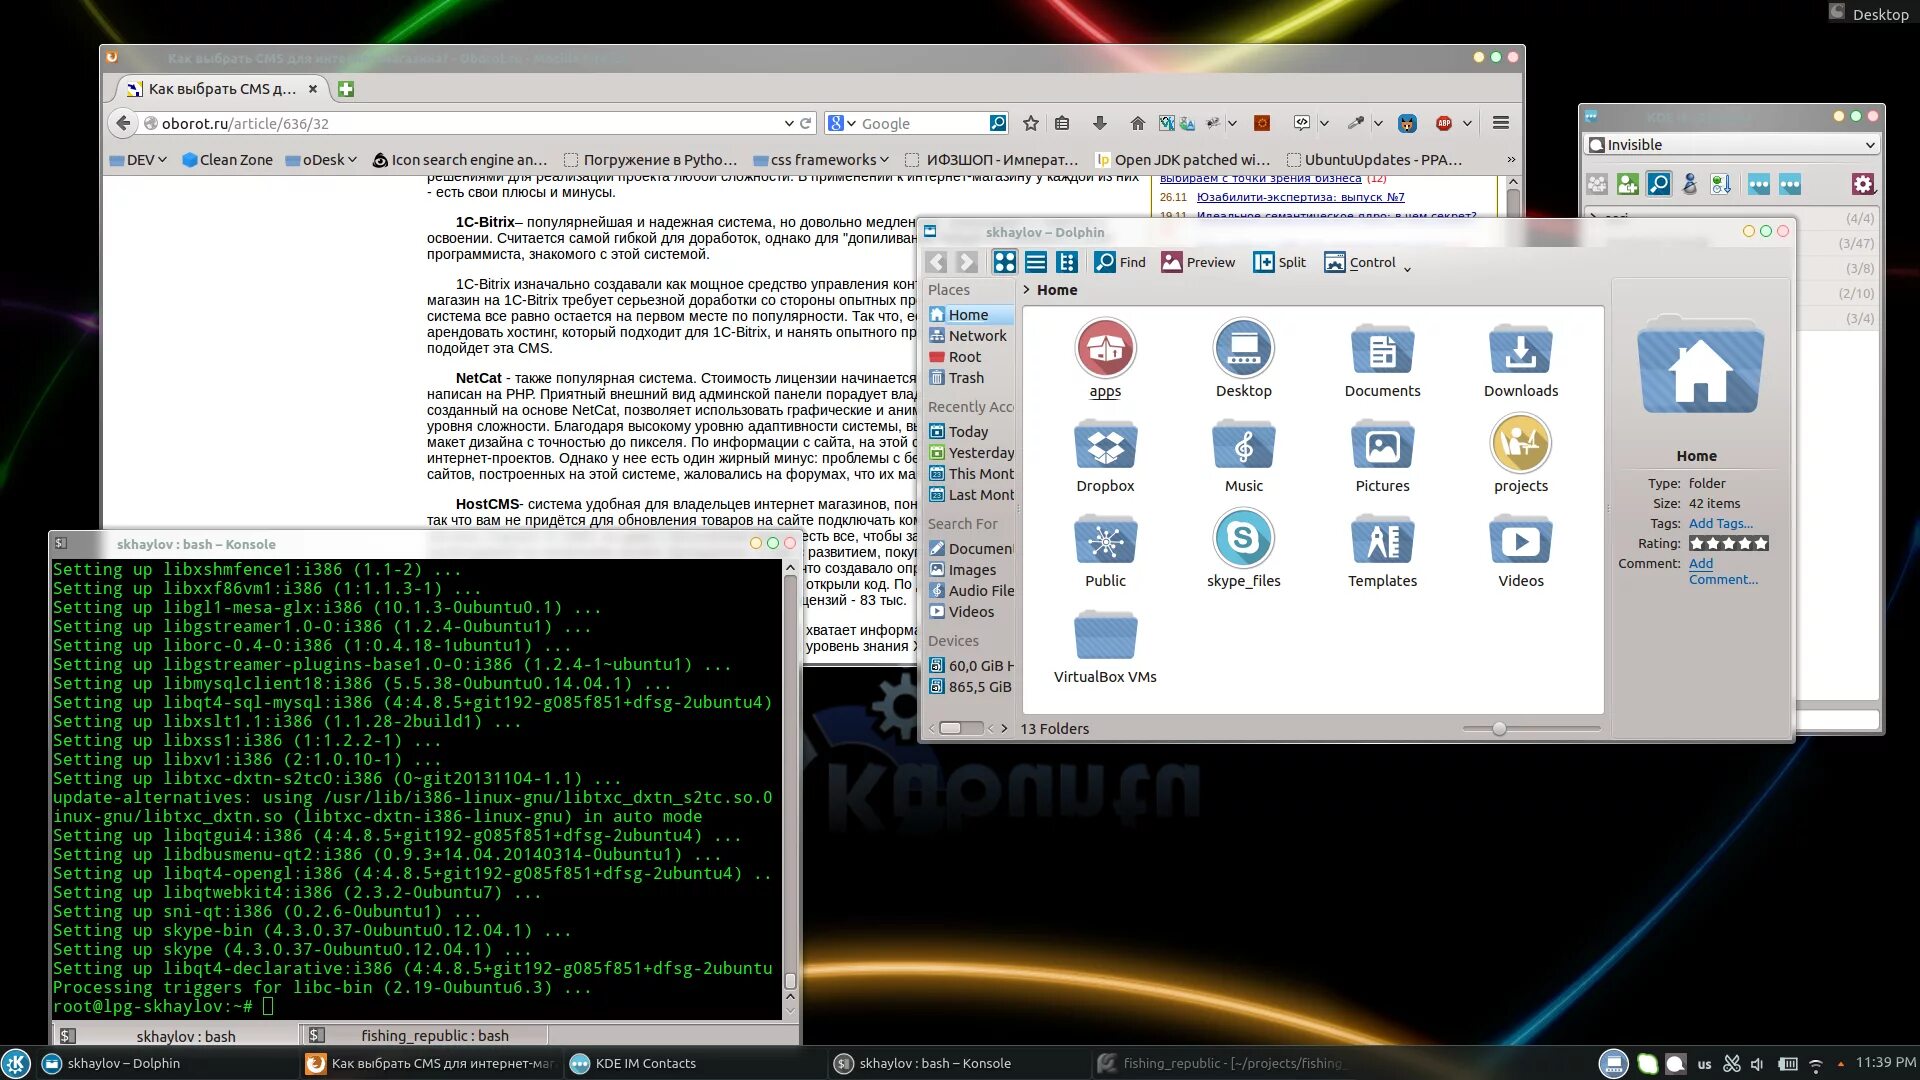Switch Dolphin to Compact view mode
This screenshot has width=1920, height=1080.
pyautogui.click(x=1036, y=262)
